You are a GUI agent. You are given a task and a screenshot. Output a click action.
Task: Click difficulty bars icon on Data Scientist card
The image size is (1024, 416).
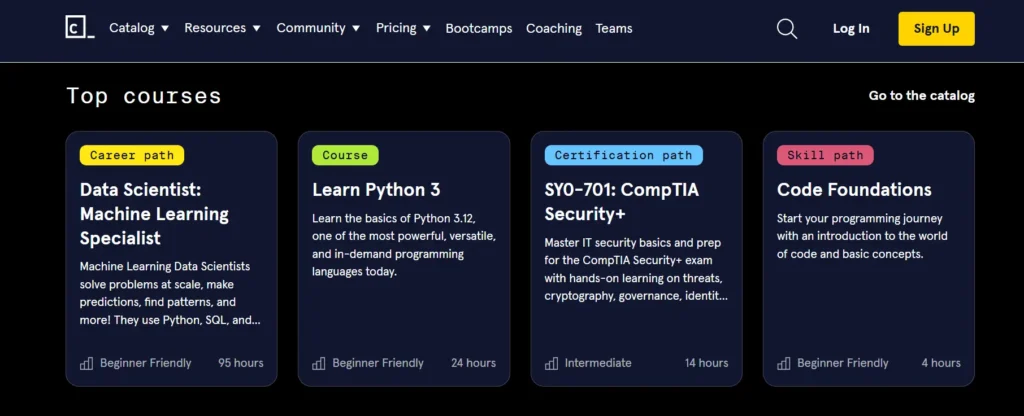(86, 363)
